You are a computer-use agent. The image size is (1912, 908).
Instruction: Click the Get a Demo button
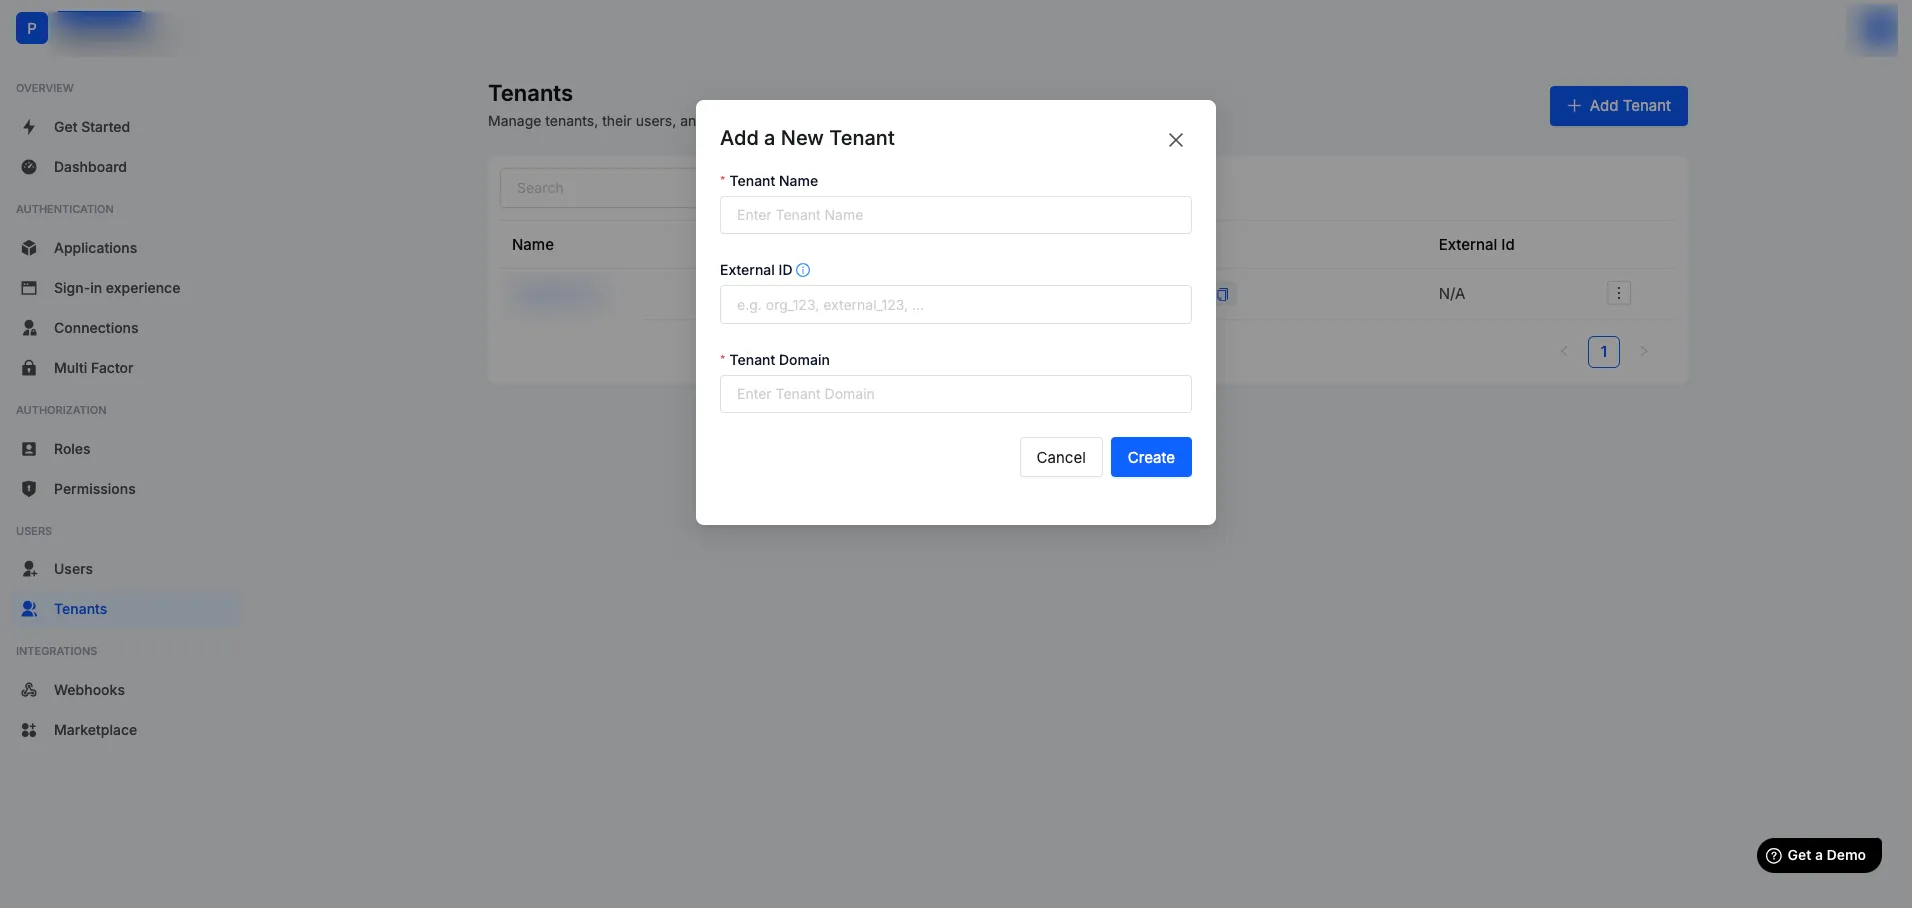point(1818,855)
